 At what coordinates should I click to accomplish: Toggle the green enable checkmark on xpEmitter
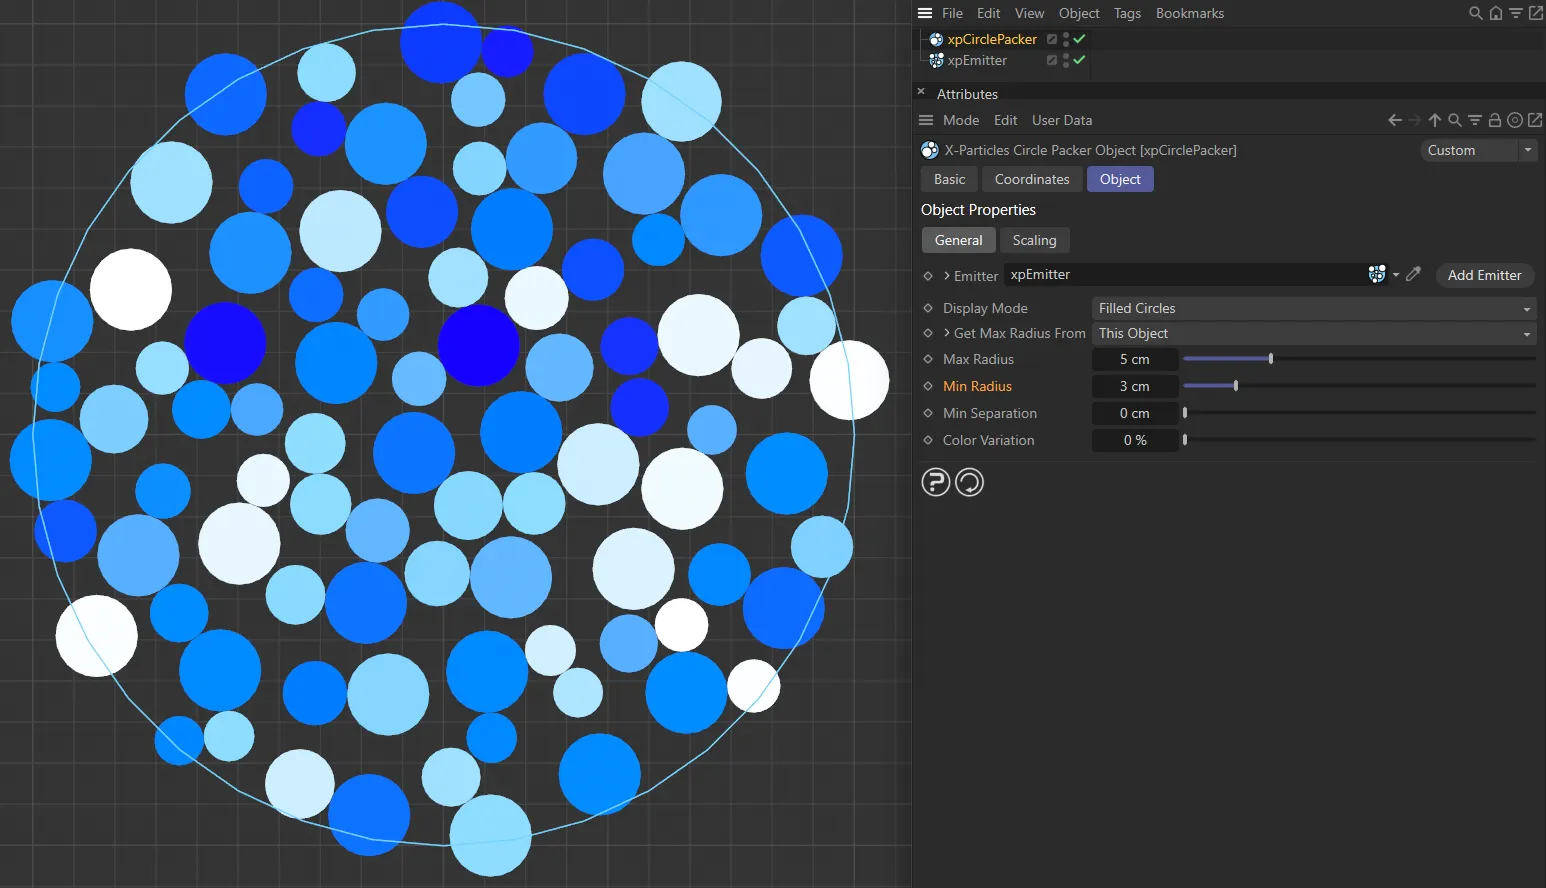point(1079,60)
